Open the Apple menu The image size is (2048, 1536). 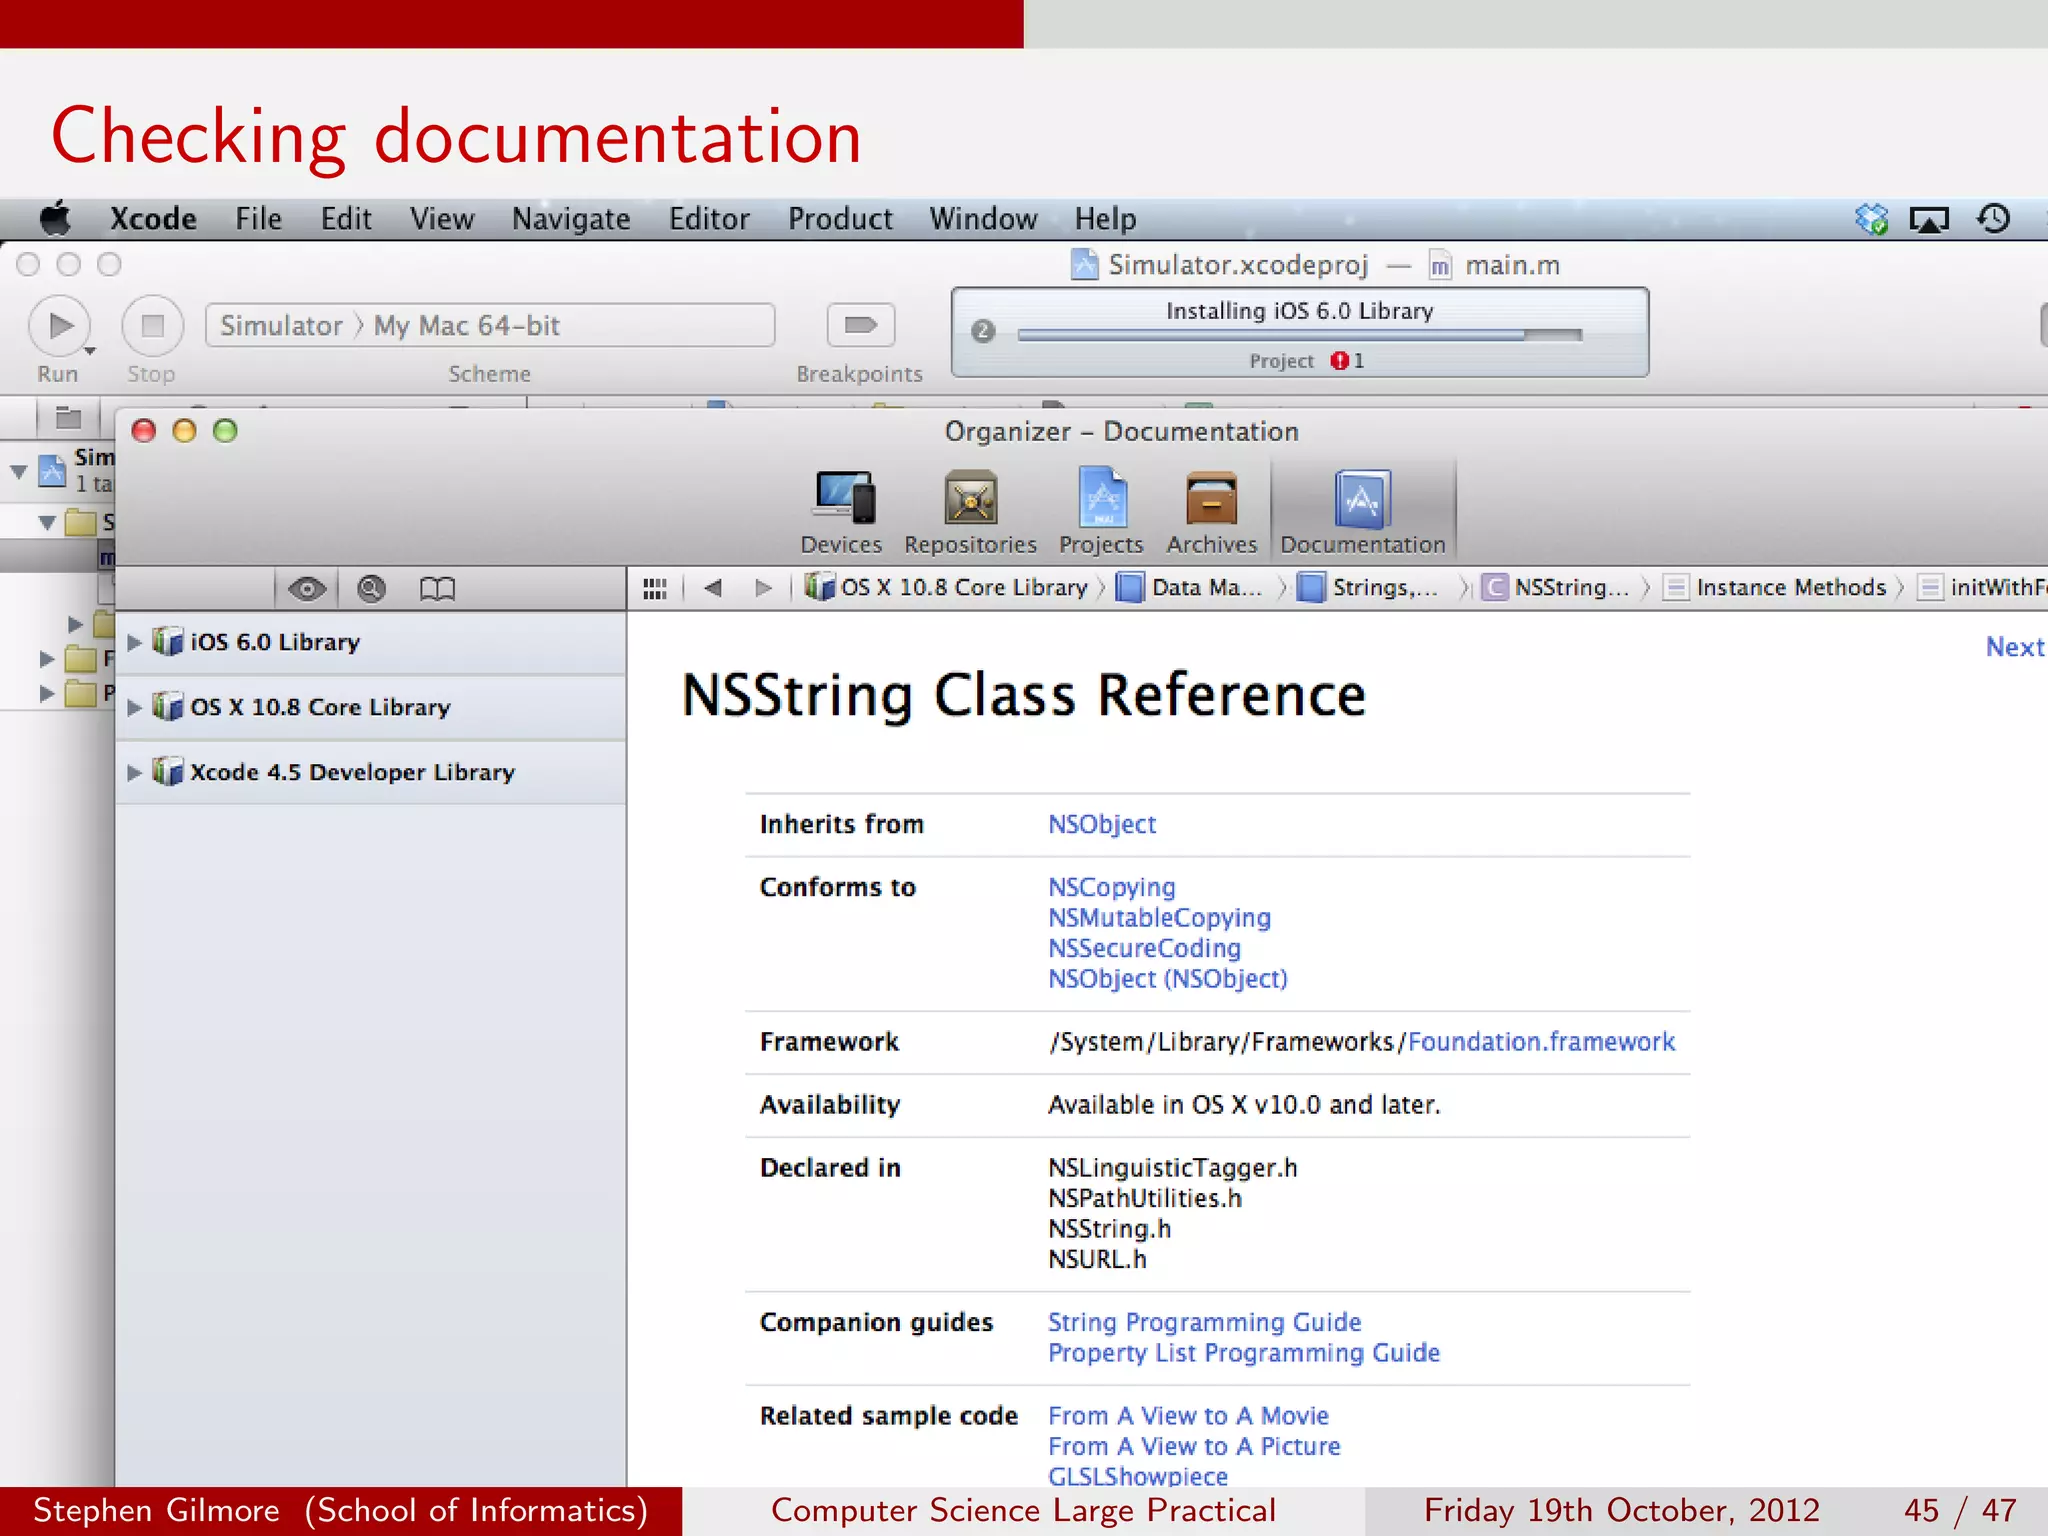[x=55, y=218]
